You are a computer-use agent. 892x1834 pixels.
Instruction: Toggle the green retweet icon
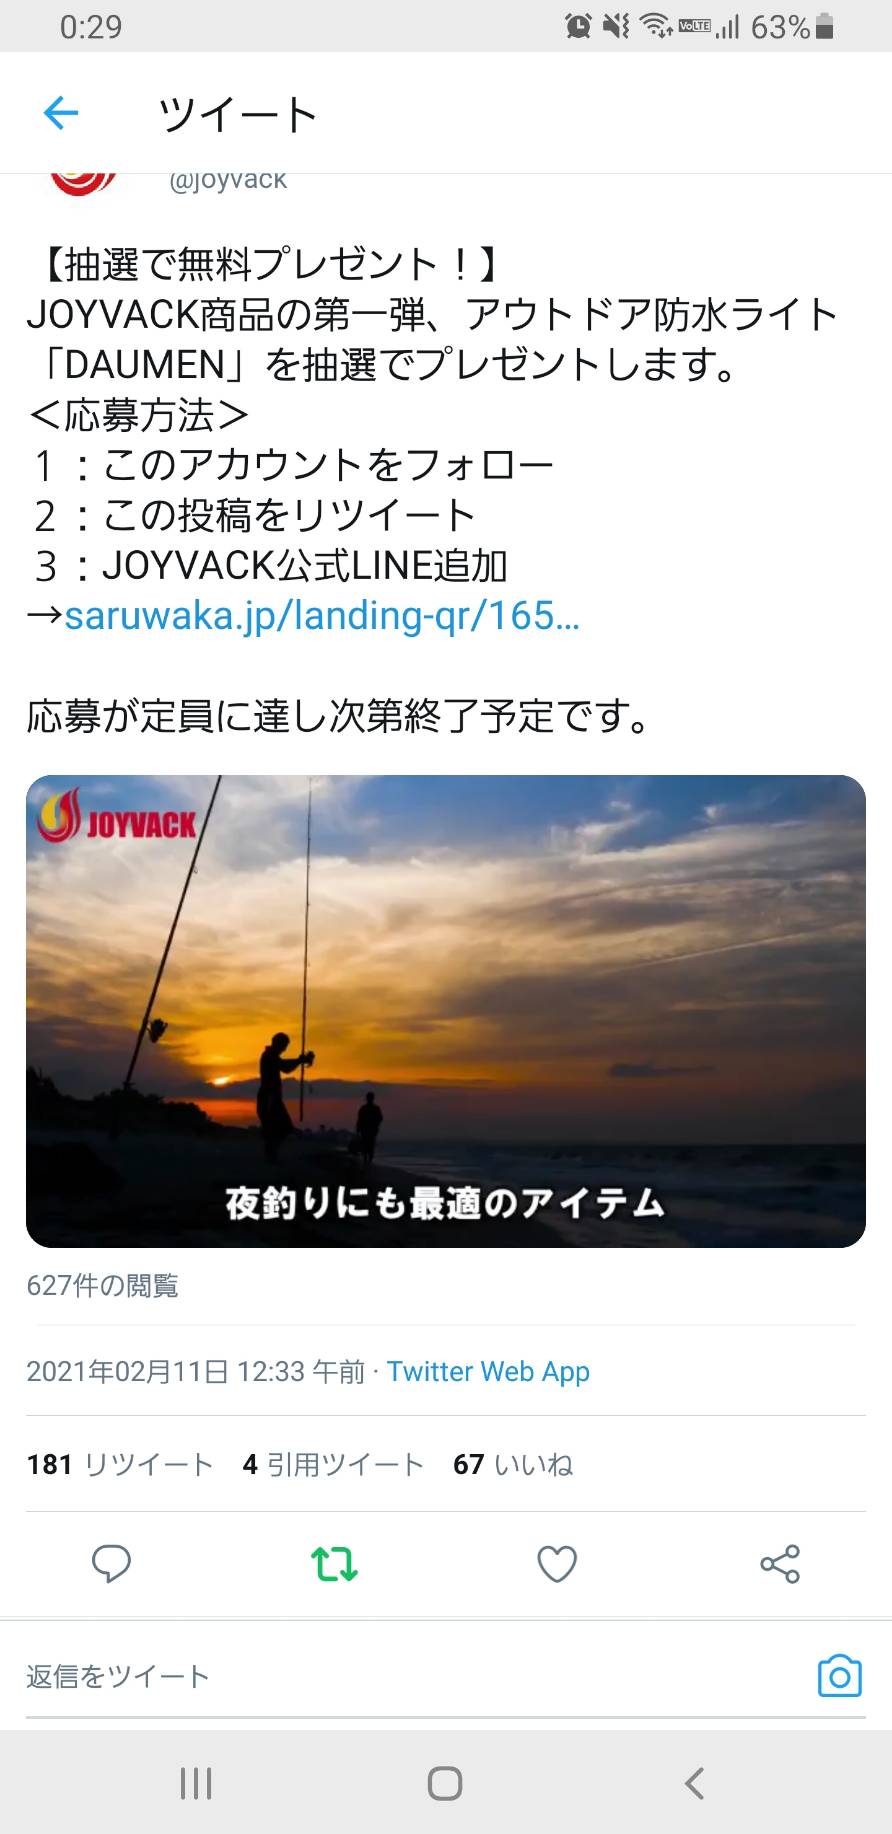pyautogui.click(x=334, y=1564)
